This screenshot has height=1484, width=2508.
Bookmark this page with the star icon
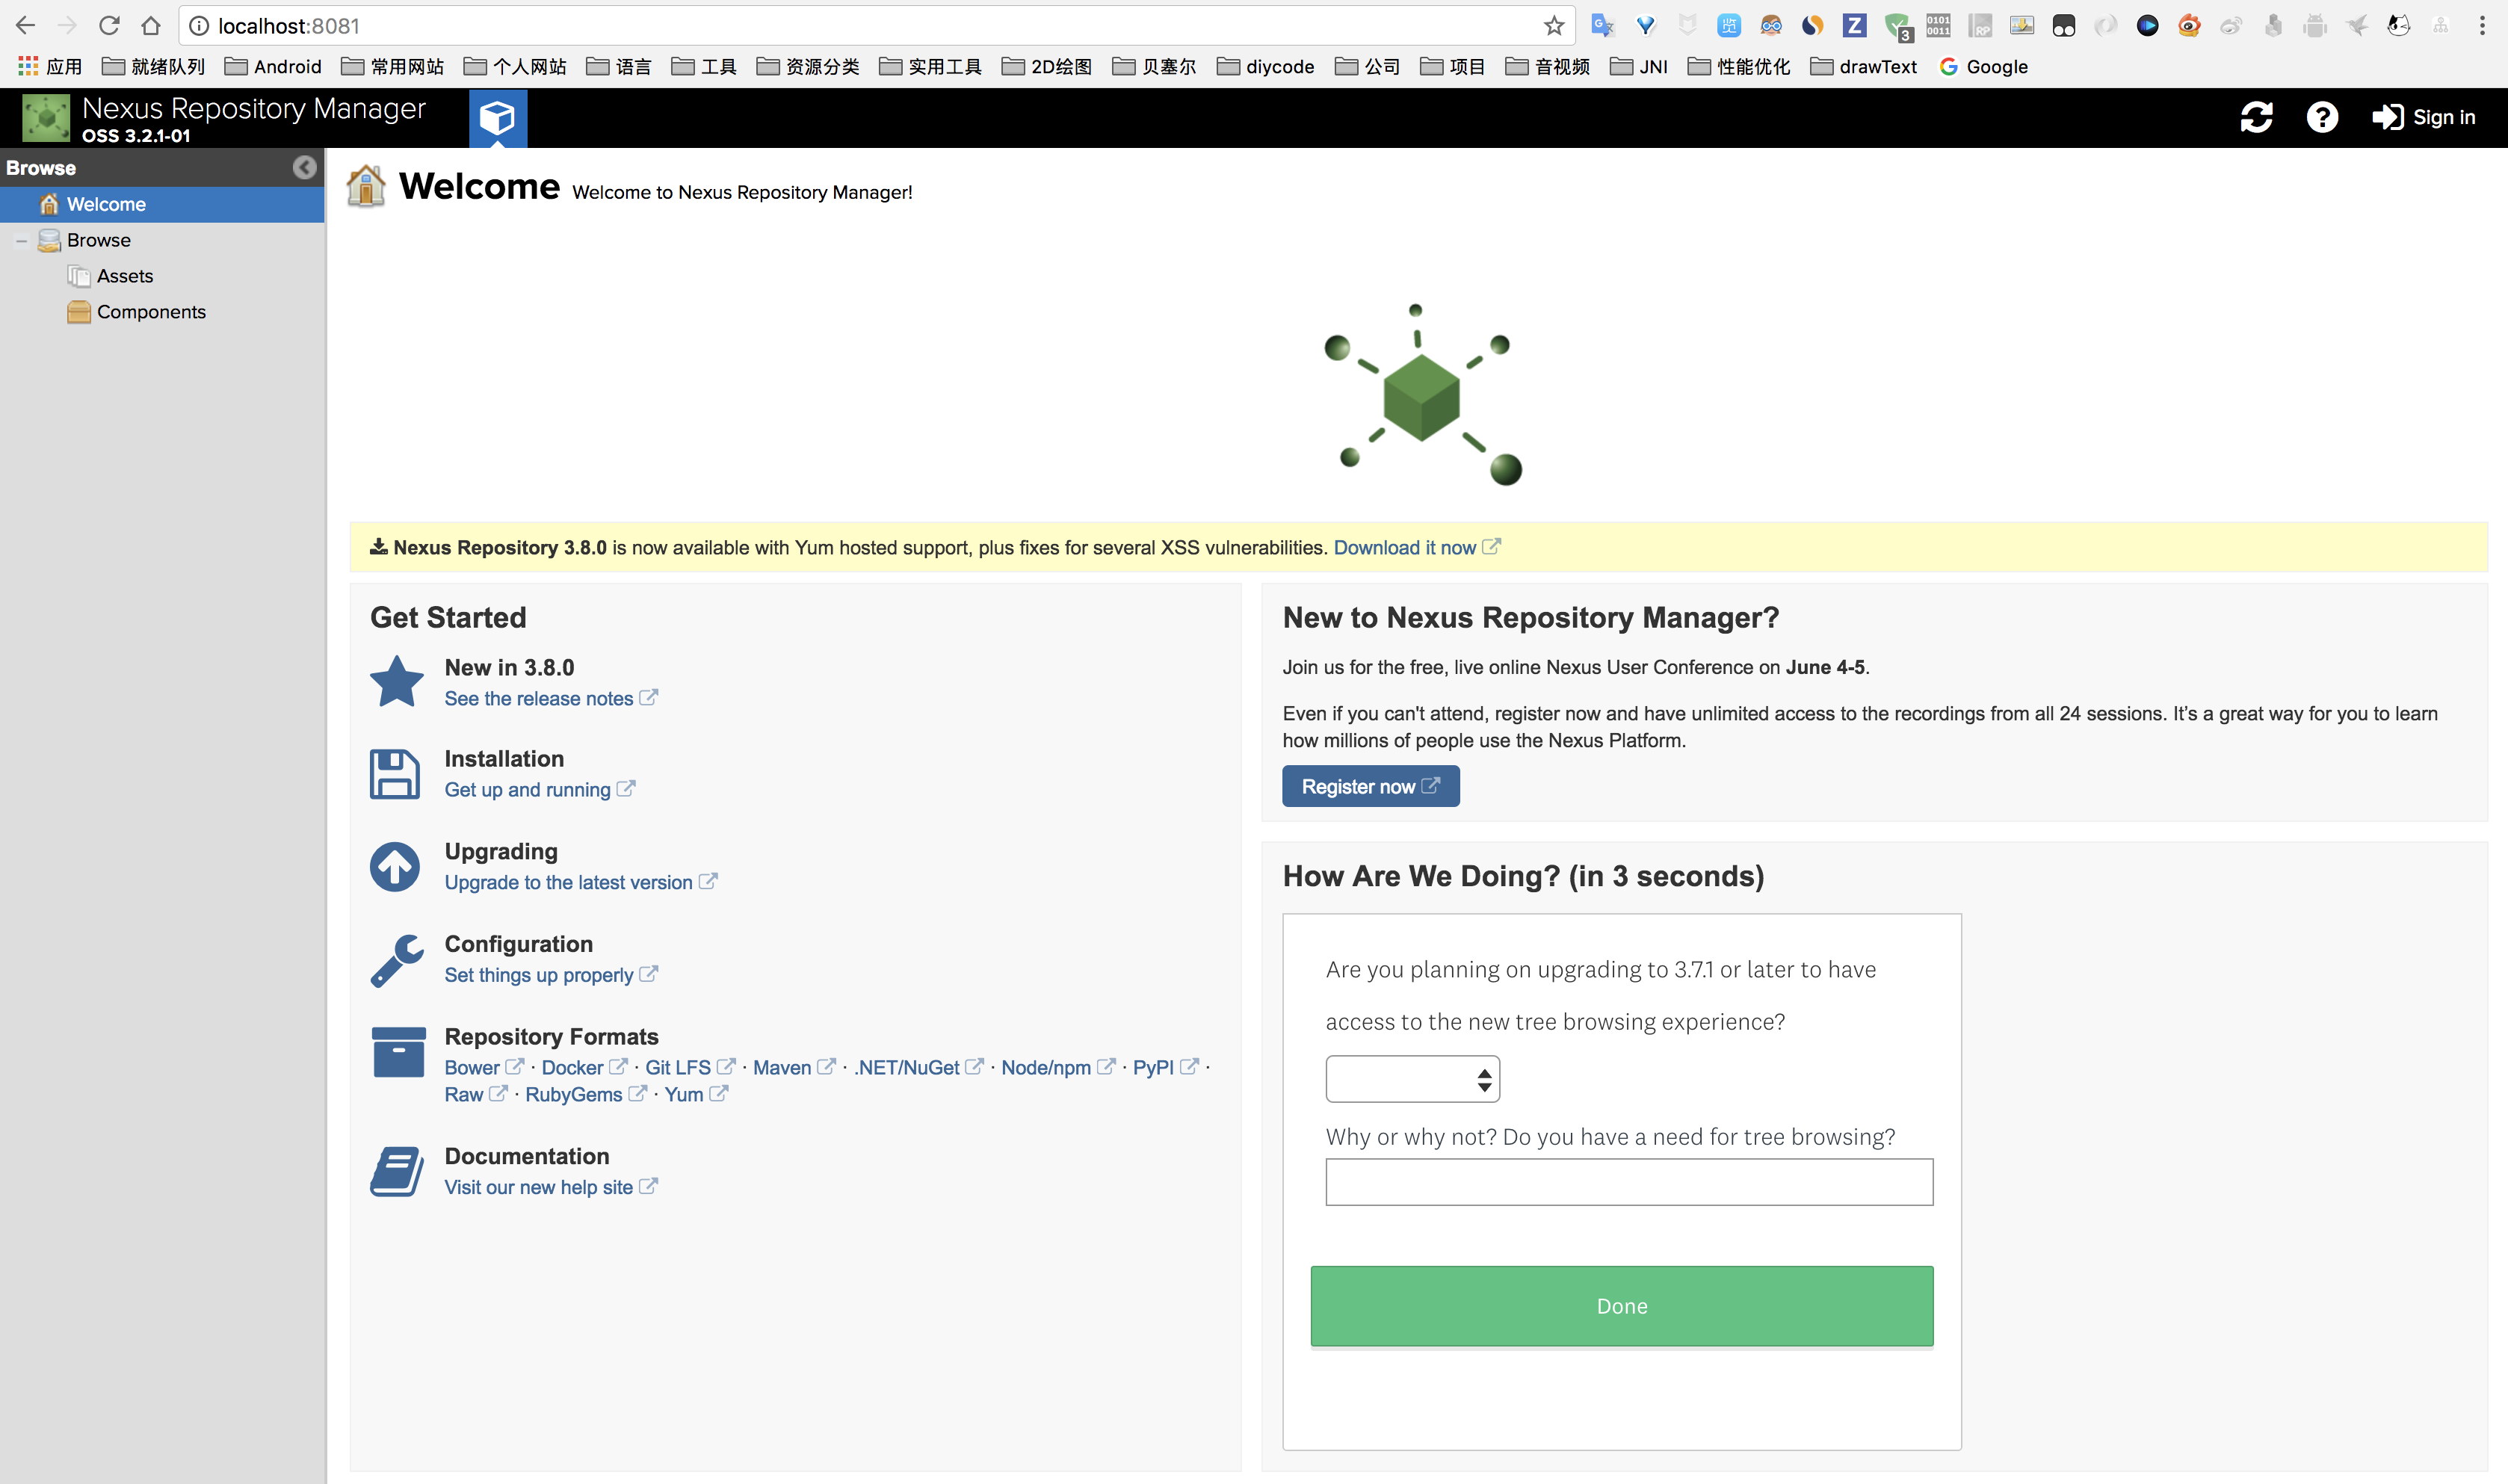(x=1553, y=26)
